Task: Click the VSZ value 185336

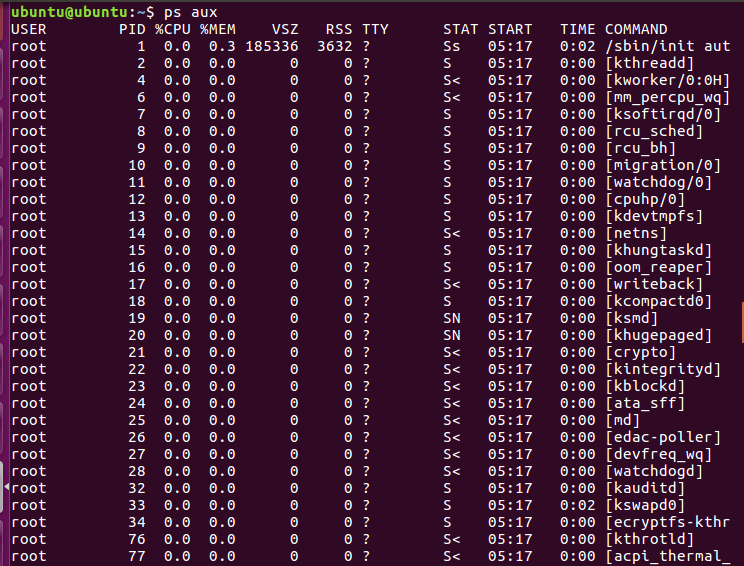Action: click(272, 46)
